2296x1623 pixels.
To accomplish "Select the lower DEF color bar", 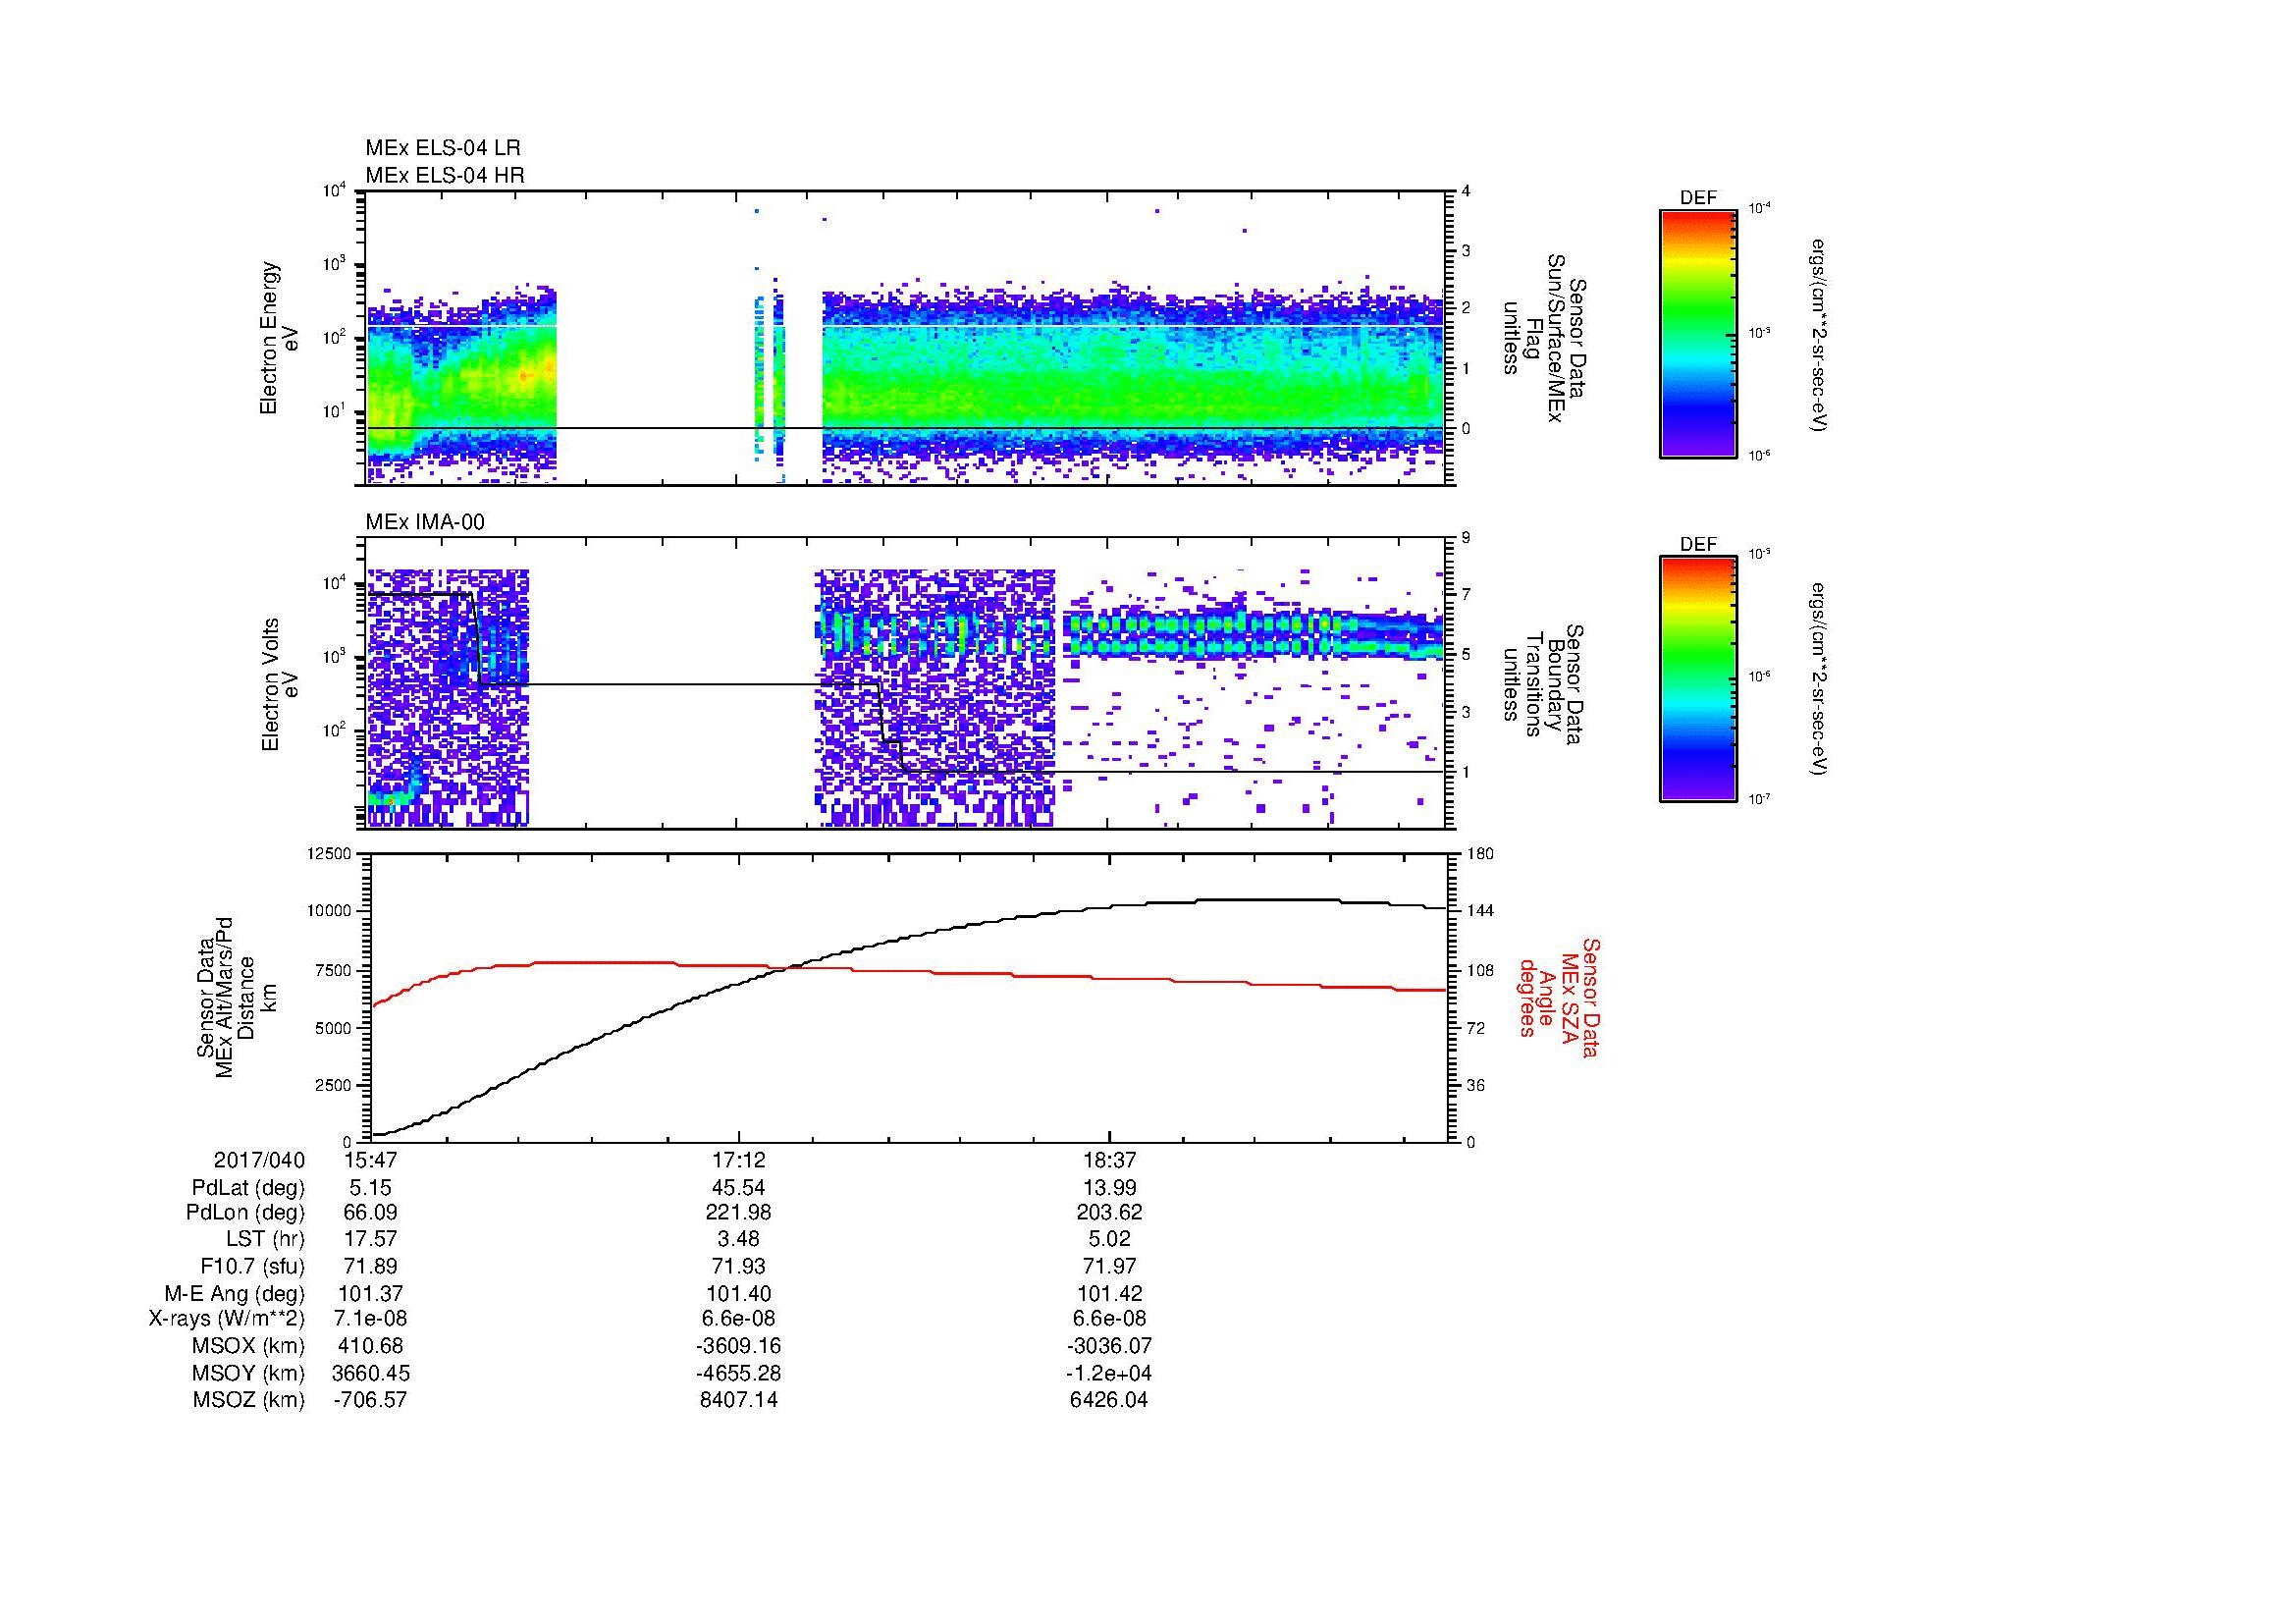I will (x=1698, y=680).
